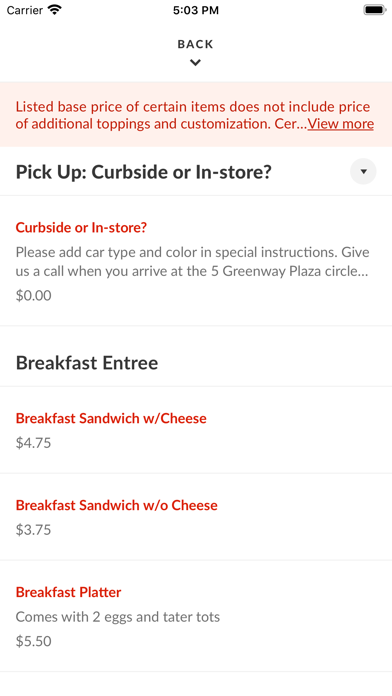Tap the curbside special instructions description

pyautogui.click(x=193, y=262)
